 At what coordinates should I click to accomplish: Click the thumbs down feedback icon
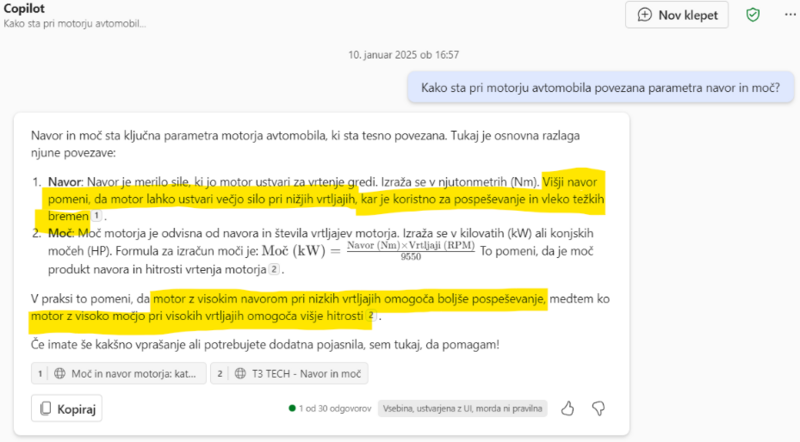(599, 408)
